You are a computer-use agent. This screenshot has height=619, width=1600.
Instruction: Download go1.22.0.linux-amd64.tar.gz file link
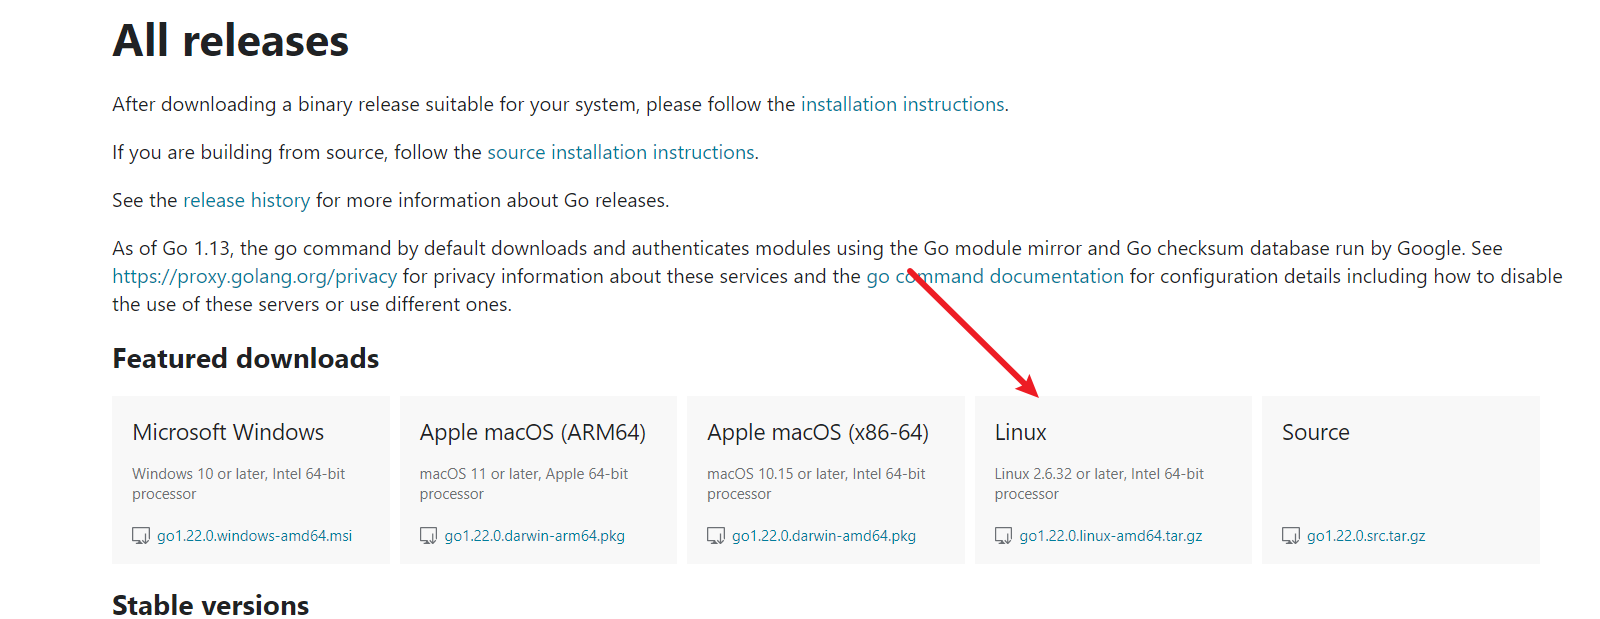click(1110, 536)
